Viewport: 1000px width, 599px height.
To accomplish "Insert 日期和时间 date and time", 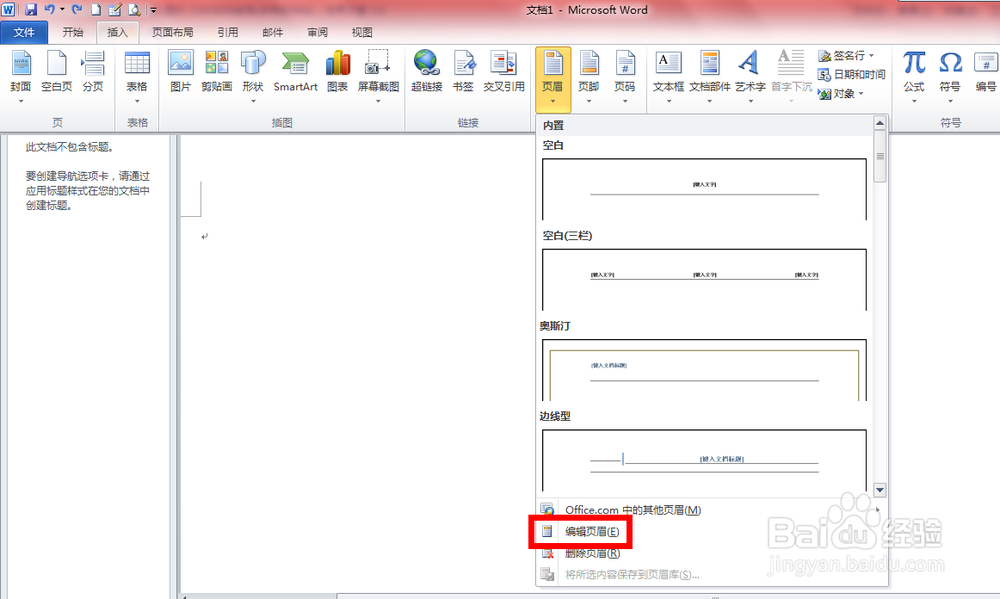I will [852, 75].
